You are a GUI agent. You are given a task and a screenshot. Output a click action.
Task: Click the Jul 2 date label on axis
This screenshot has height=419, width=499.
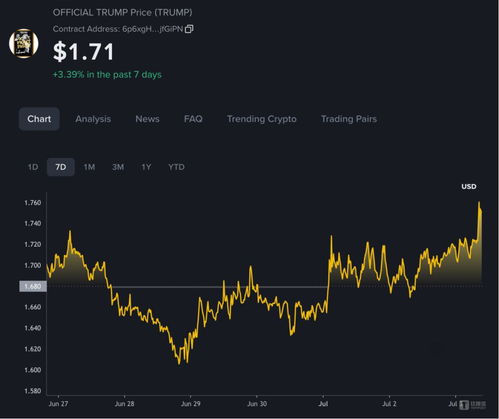pyautogui.click(x=389, y=404)
